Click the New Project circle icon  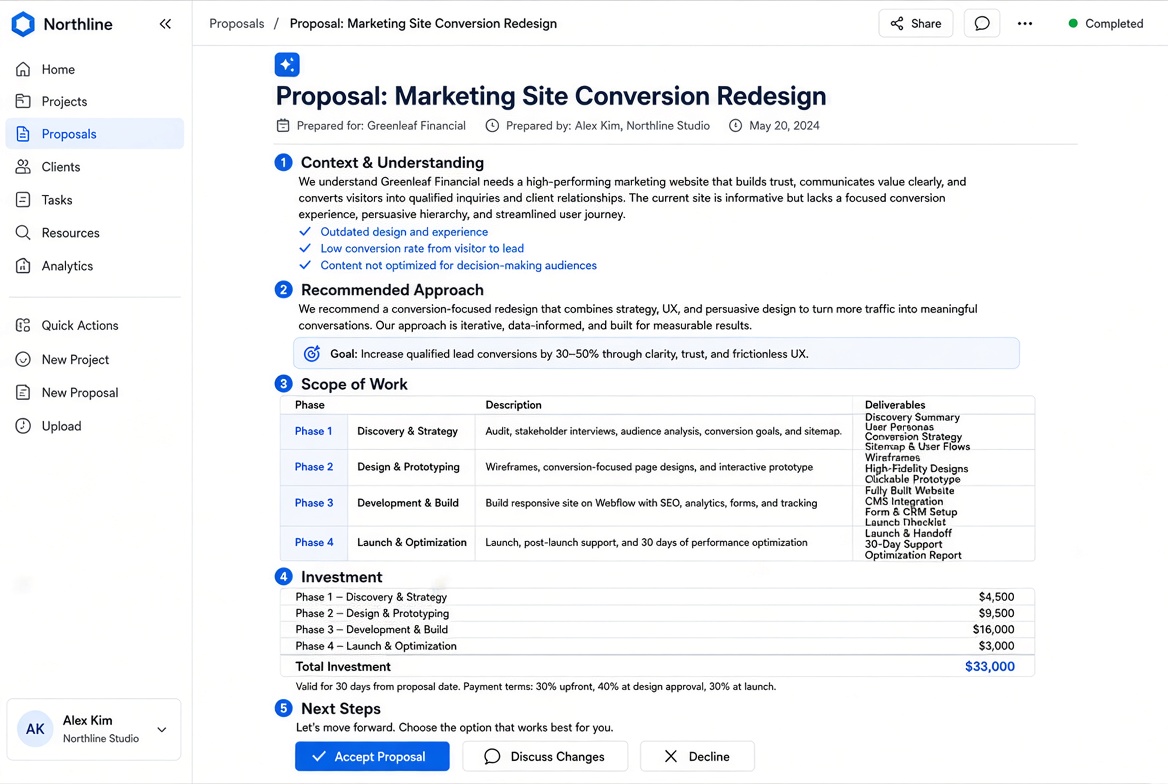point(23,359)
